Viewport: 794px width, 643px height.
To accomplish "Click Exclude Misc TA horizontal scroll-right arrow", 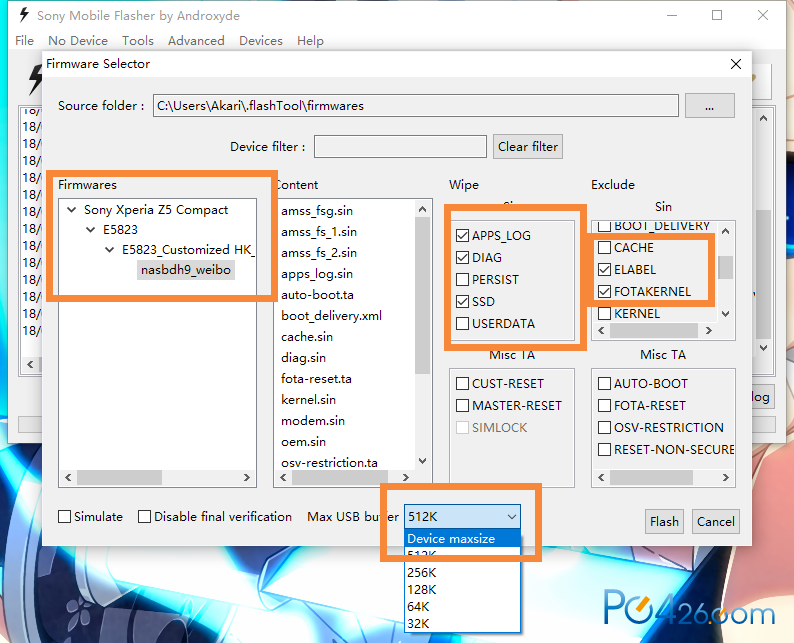I will (726, 477).
